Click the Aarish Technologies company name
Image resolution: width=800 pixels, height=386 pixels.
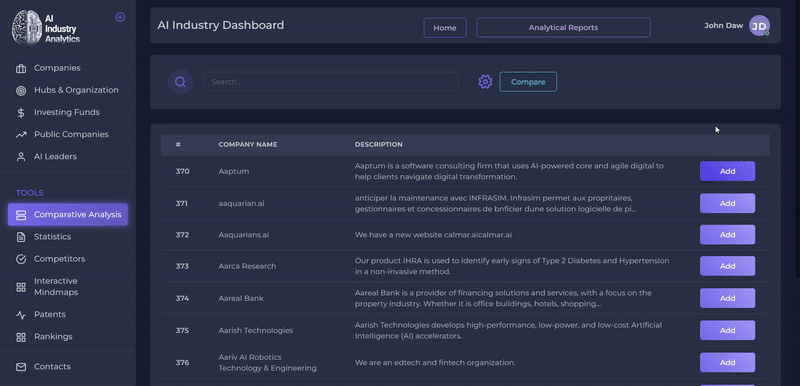point(256,330)
